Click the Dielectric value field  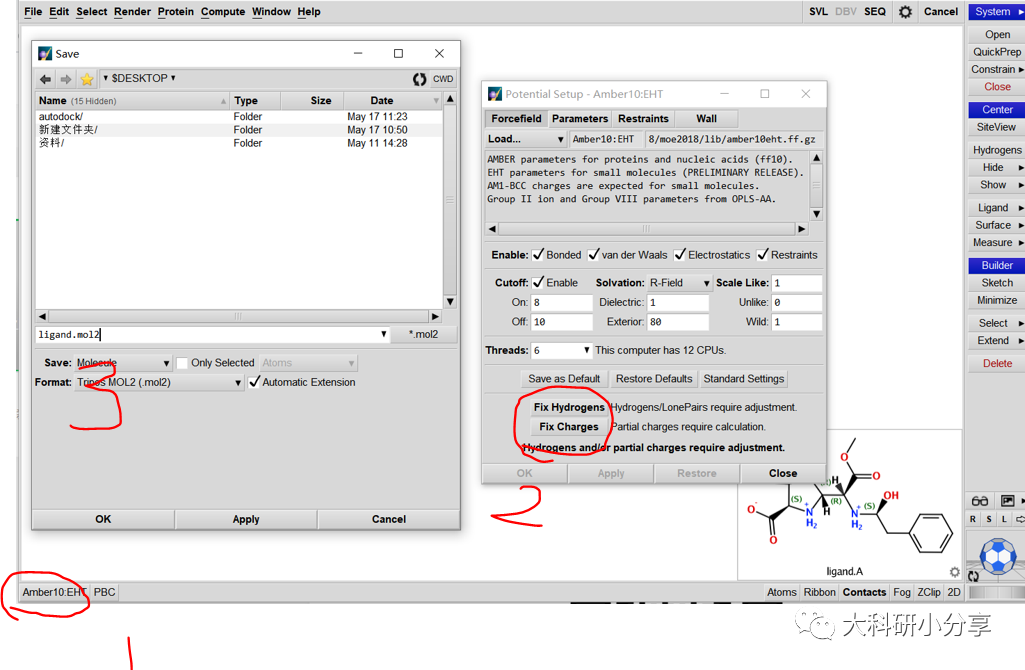pos(678,303)
